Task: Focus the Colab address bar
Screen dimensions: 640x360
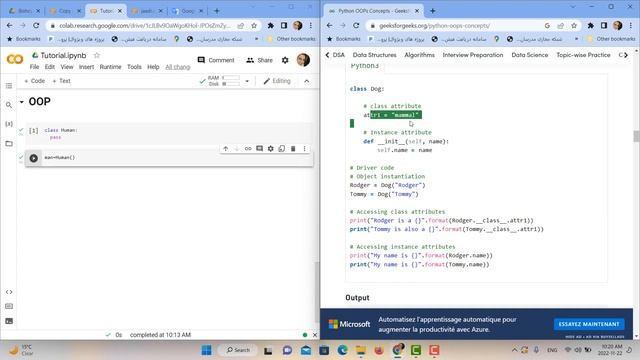Action: pos(144,25)
